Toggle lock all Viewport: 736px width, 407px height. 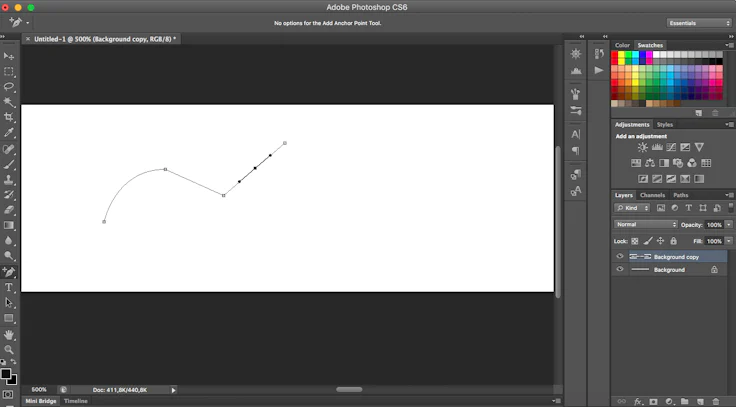tap(674, 241)
